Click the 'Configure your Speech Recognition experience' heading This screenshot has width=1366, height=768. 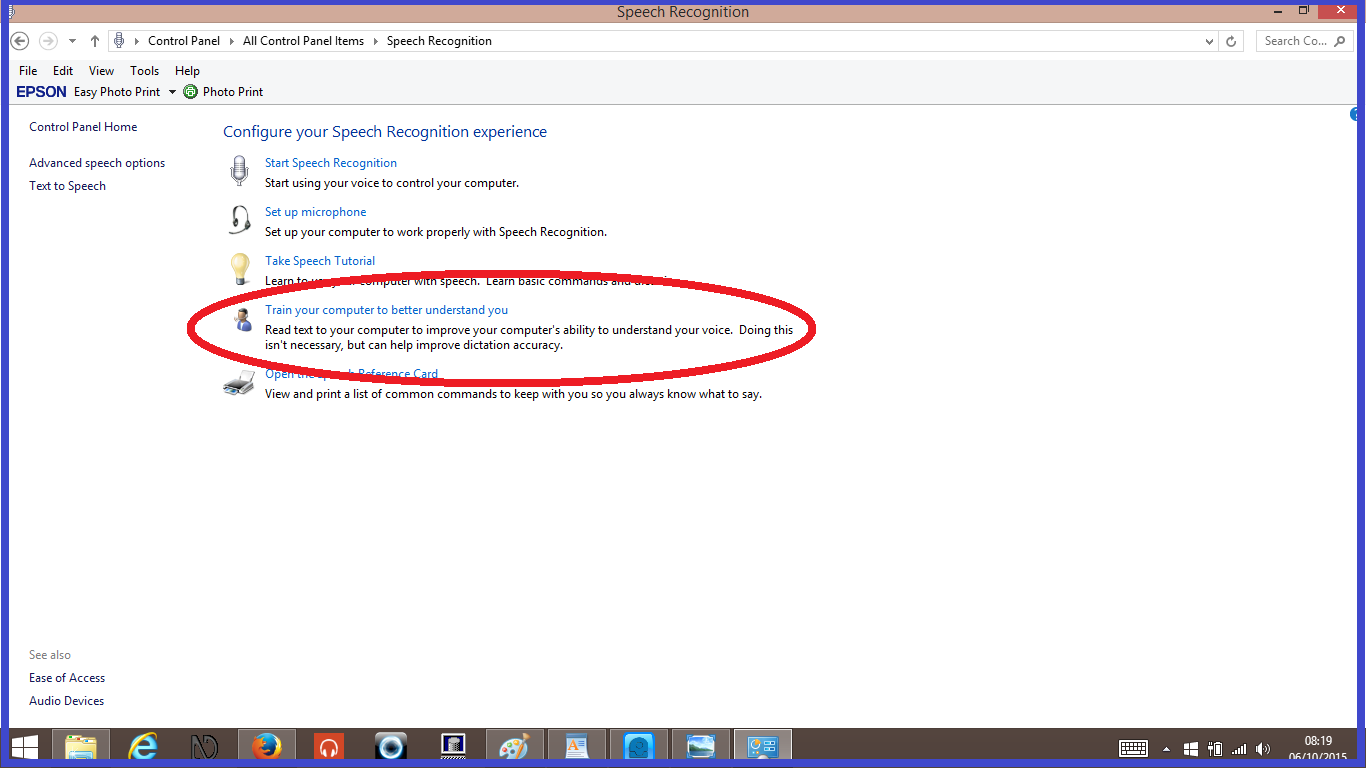(x=385, y=132)
